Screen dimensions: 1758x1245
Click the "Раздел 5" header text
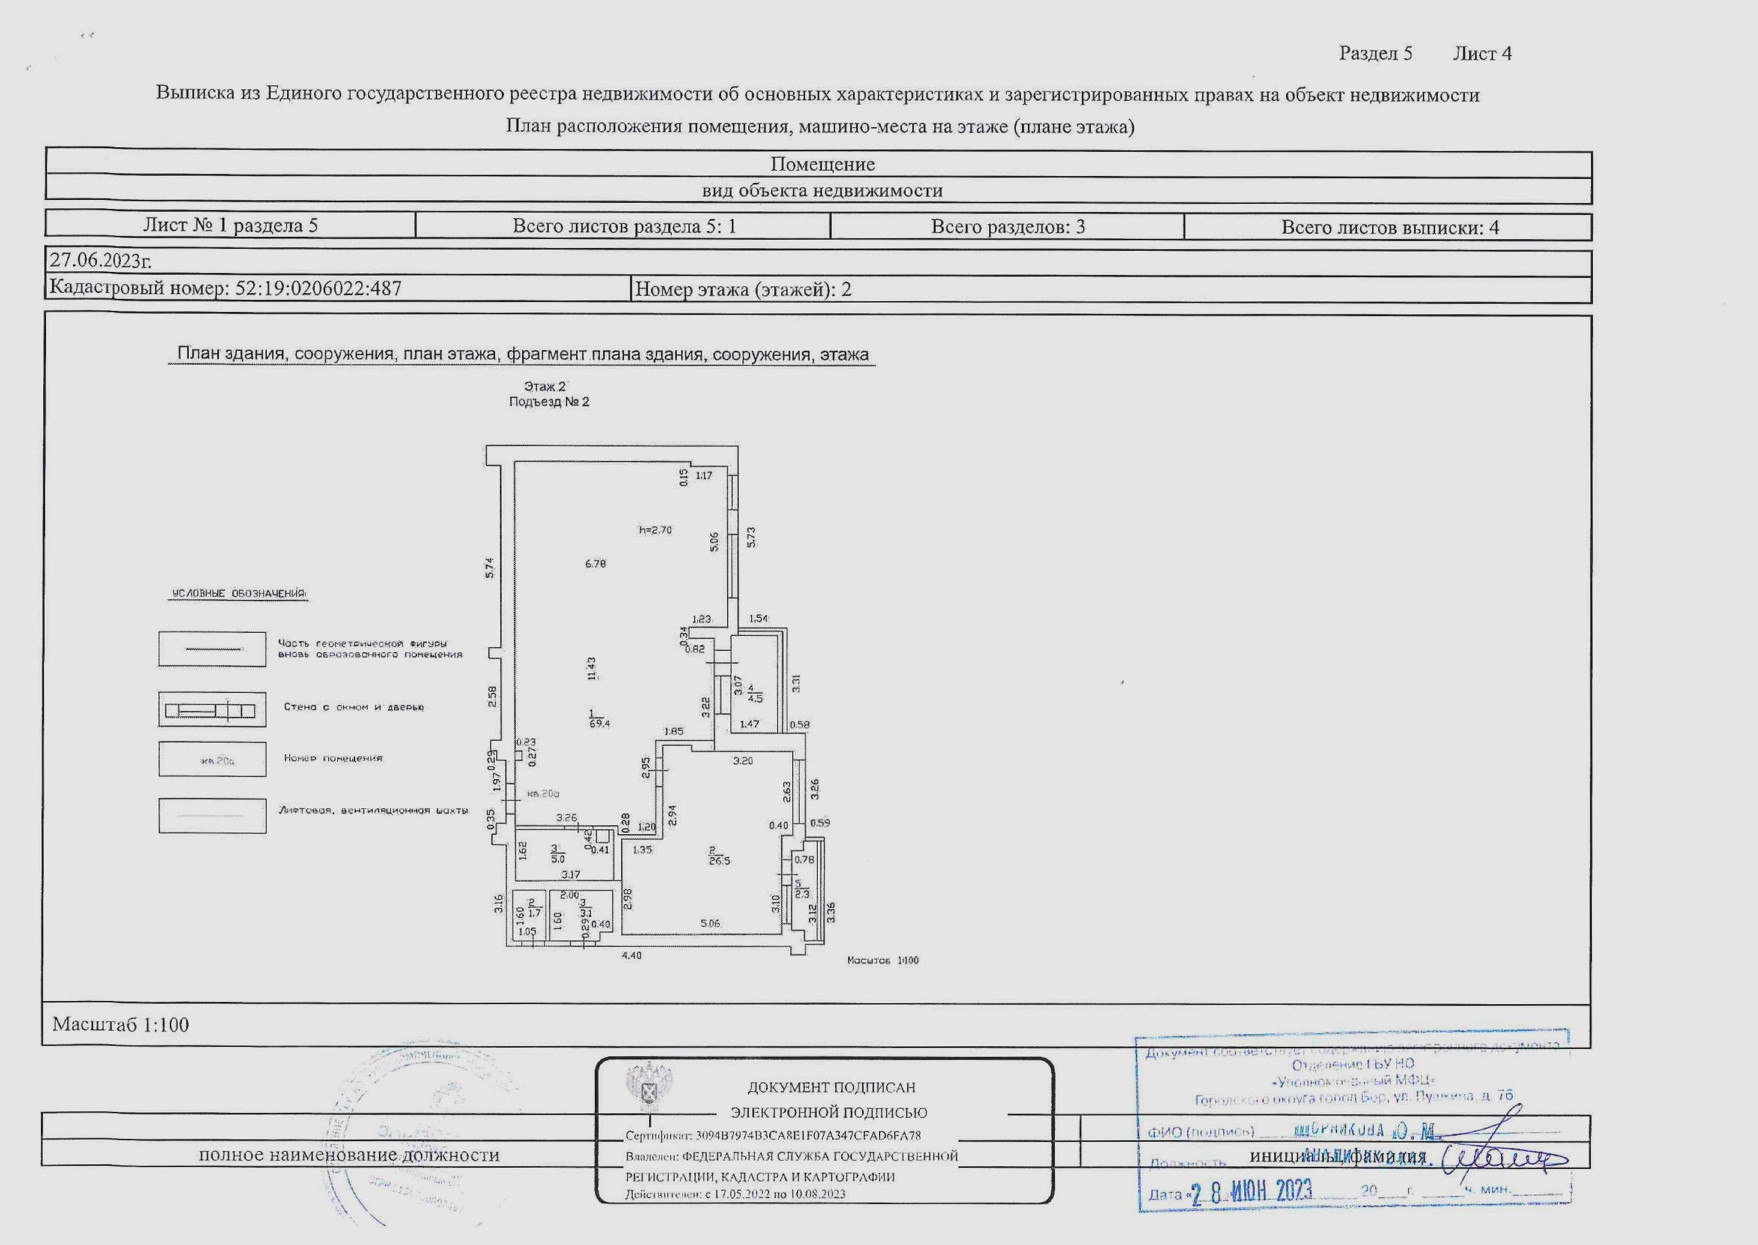pyautogui.click(x=1375, y=54)
